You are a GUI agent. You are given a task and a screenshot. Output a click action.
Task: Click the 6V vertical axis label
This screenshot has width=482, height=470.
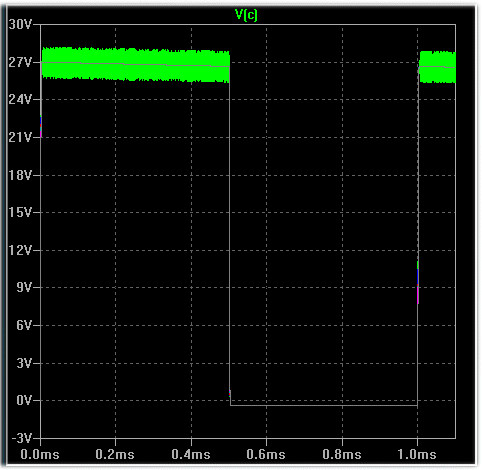24,325
